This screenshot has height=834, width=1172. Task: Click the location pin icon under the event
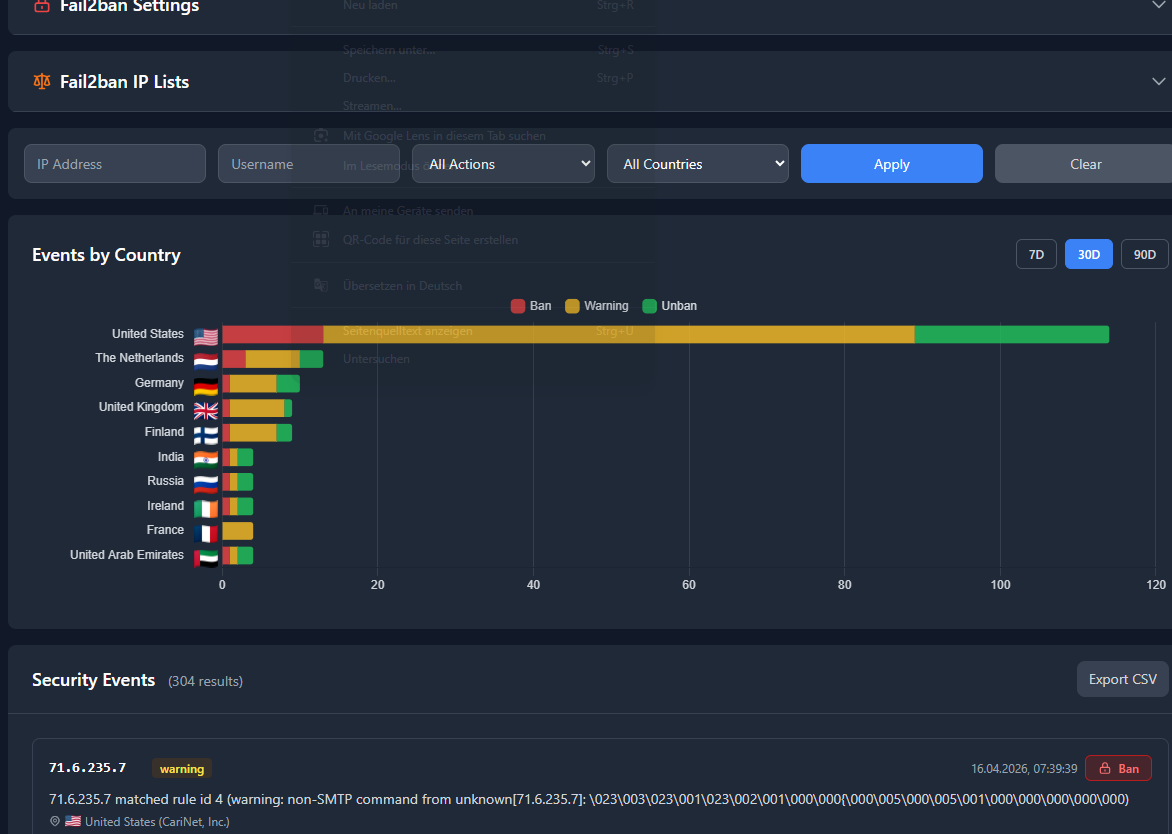click(x=55, y=821)
